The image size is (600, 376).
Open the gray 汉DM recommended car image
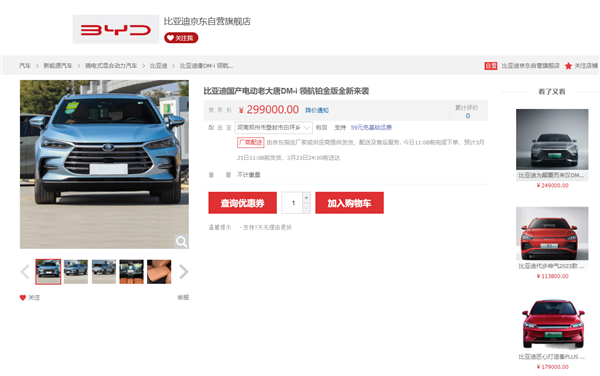click(552, 139)
